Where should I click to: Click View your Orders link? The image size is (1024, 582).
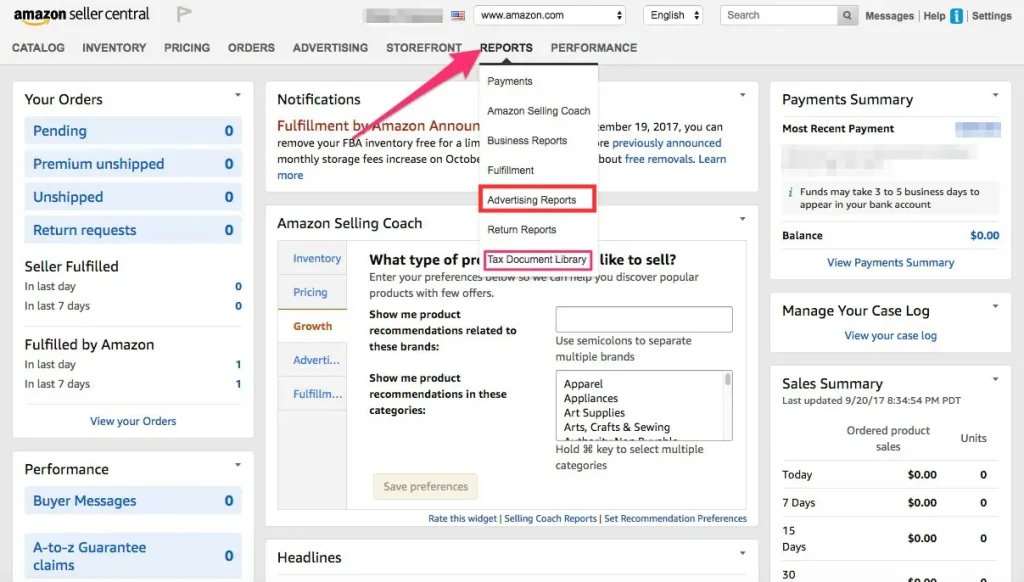133,421
